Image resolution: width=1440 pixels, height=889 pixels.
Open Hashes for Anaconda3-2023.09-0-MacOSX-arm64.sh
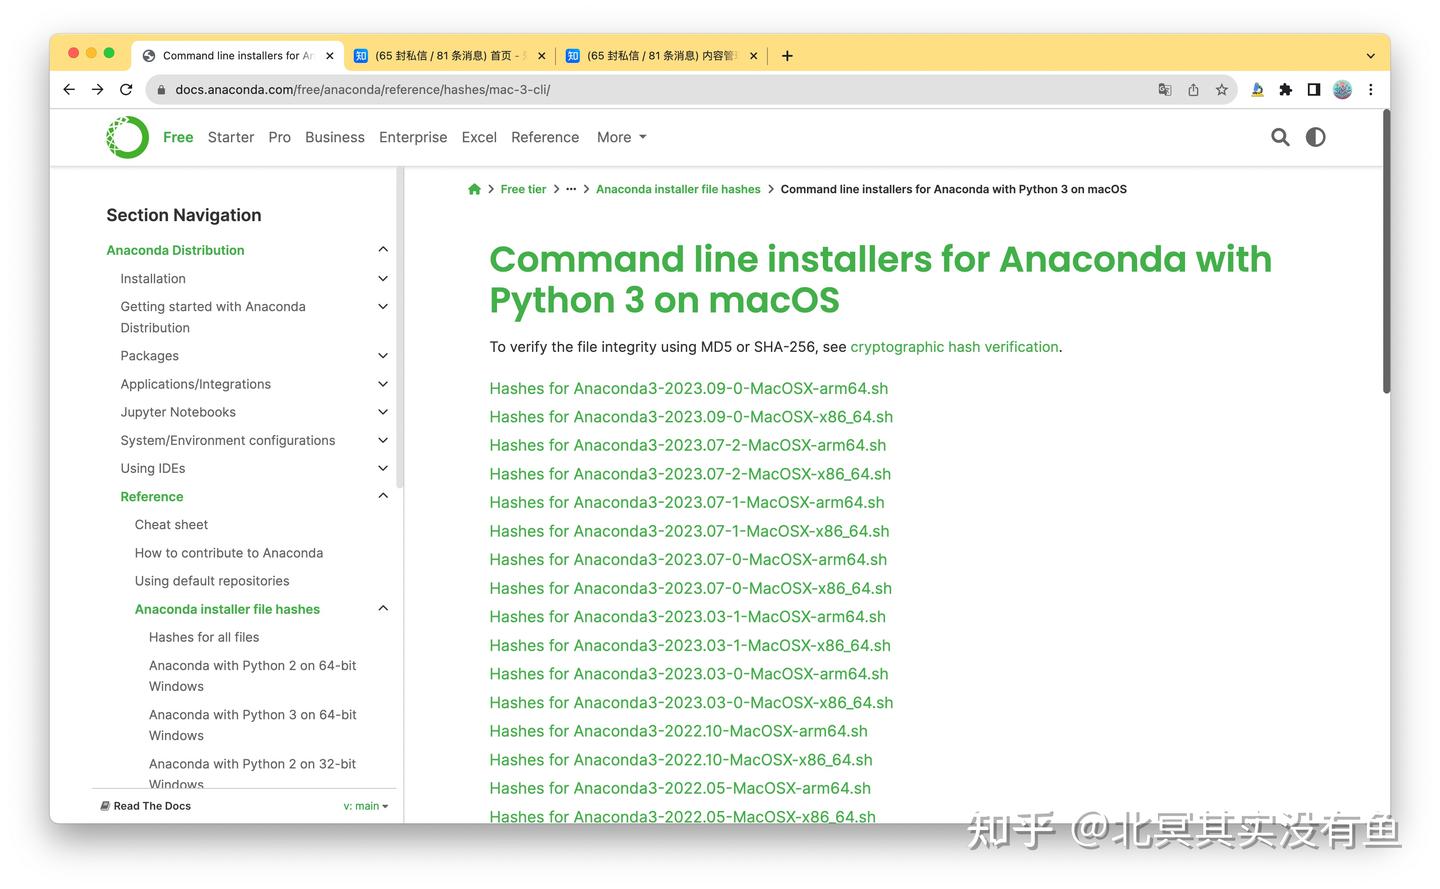pos(688,388)
